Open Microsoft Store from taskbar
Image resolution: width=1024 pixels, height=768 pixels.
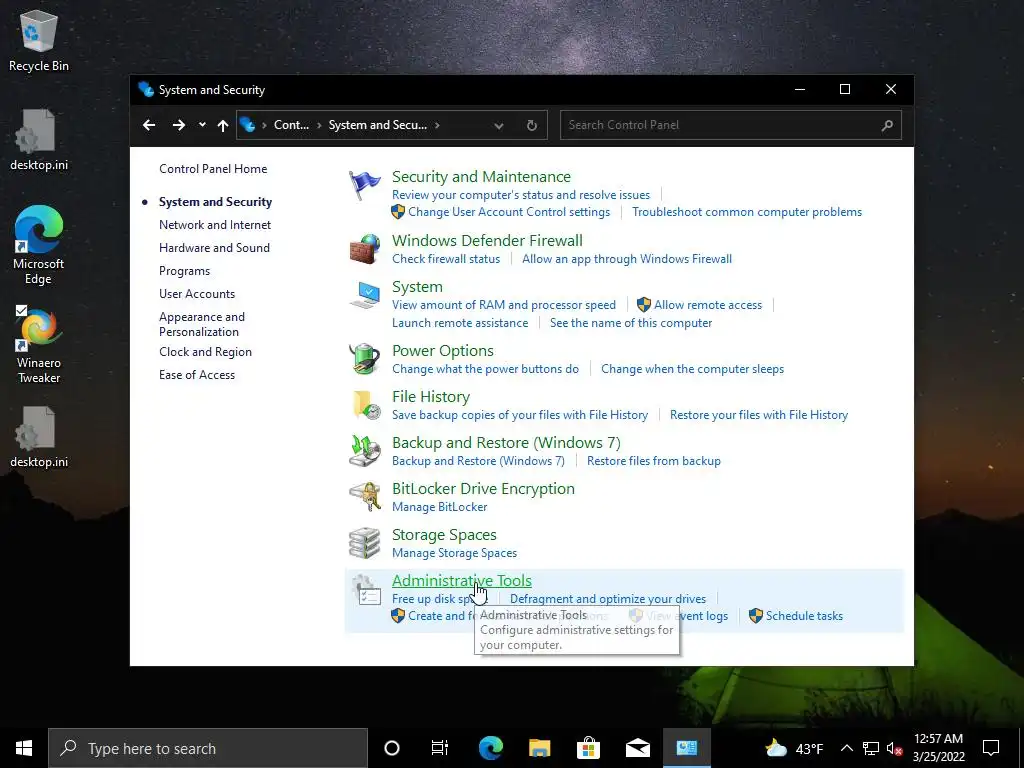click(x=588, y=748)
